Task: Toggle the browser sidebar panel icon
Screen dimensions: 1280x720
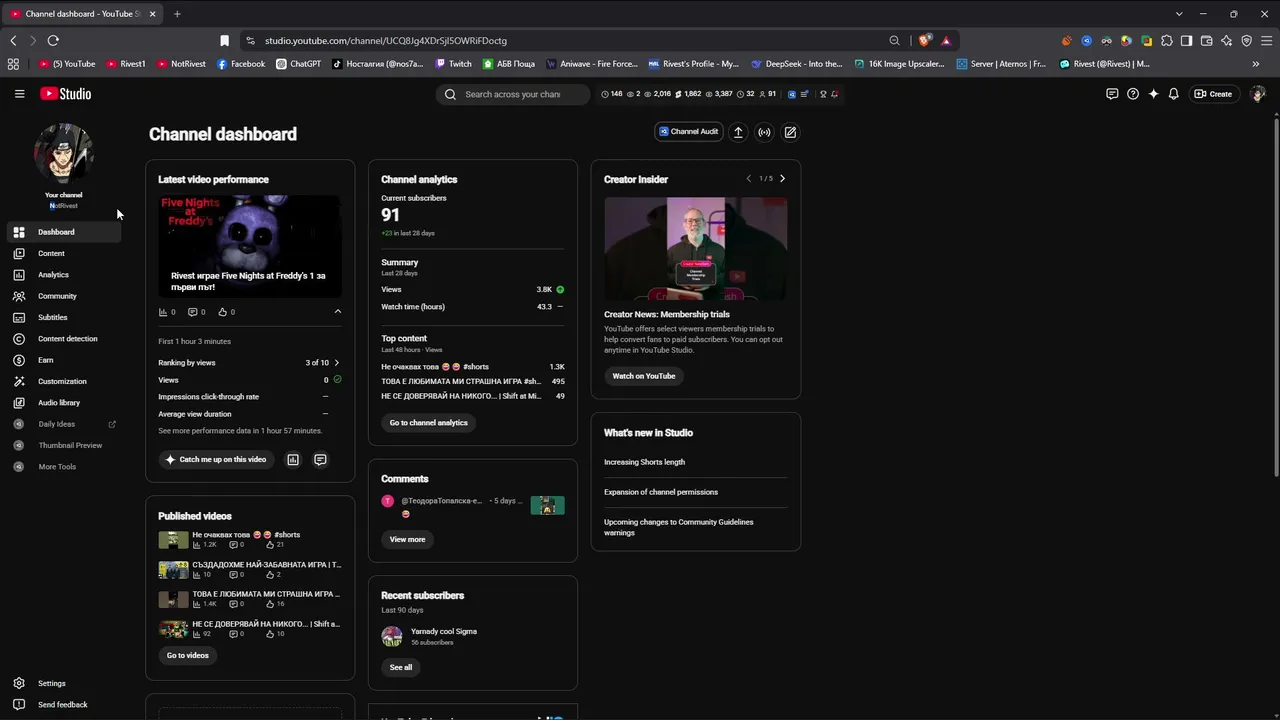Action: (1186, 41)
